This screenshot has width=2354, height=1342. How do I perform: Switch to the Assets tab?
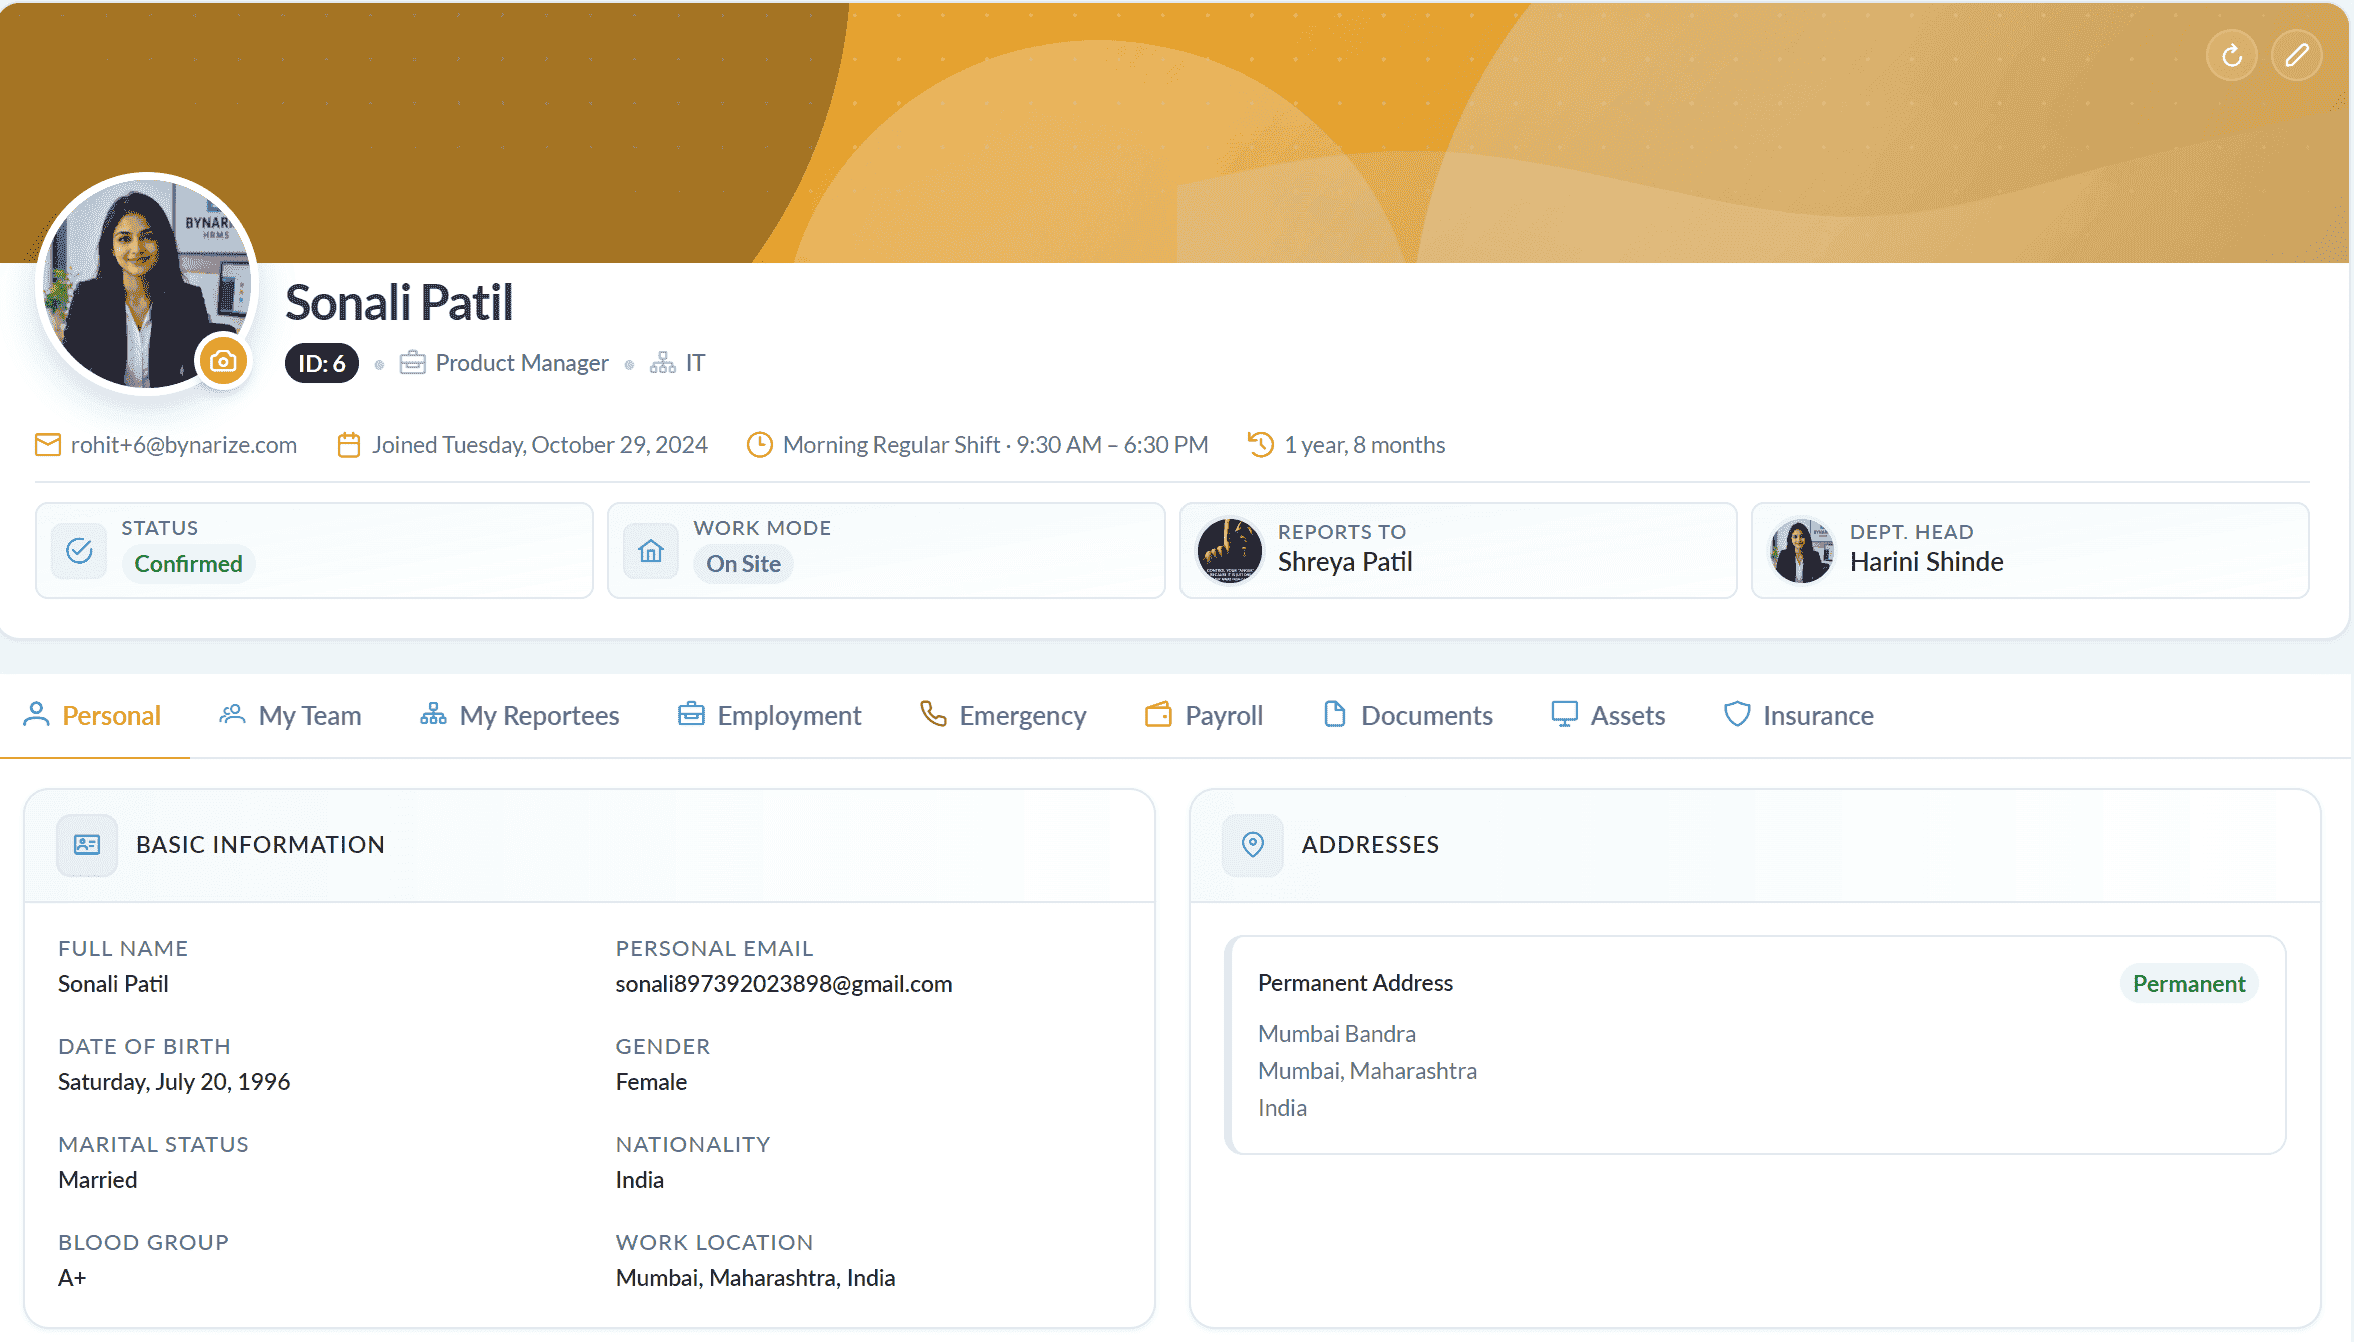coord(1608,716)
